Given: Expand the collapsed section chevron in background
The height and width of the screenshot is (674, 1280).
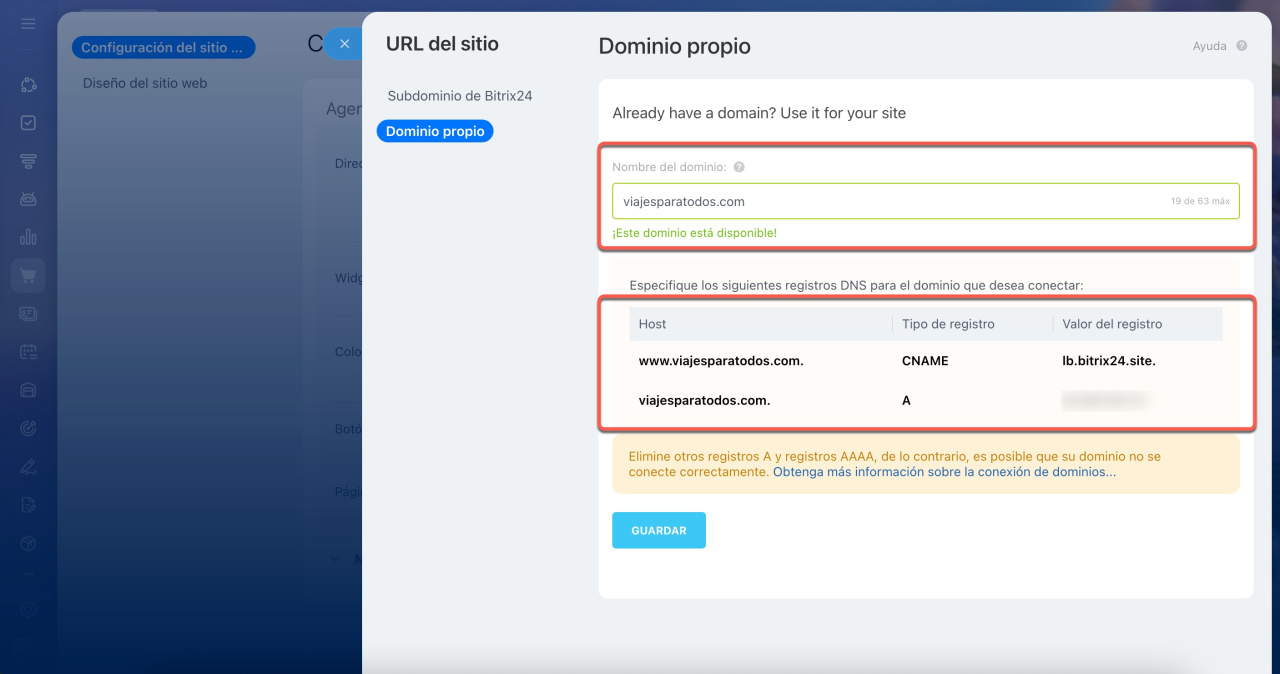Looking at the screenshot, I should (x=335, y=559).
